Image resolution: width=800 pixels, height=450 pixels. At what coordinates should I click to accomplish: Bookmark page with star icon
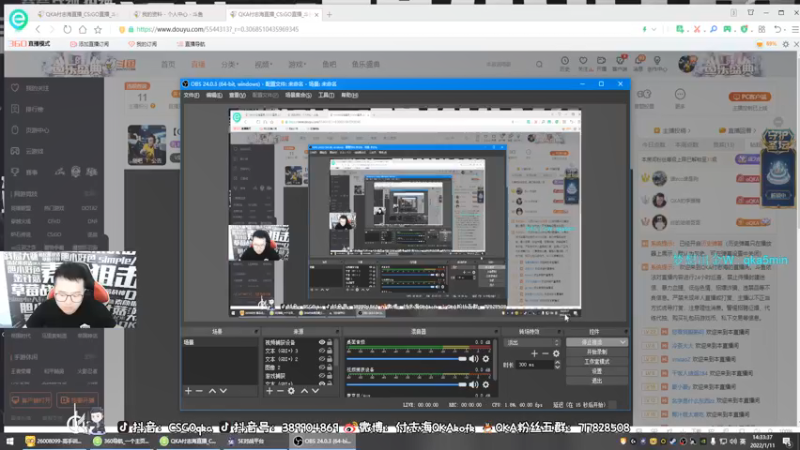coord(98,29)
